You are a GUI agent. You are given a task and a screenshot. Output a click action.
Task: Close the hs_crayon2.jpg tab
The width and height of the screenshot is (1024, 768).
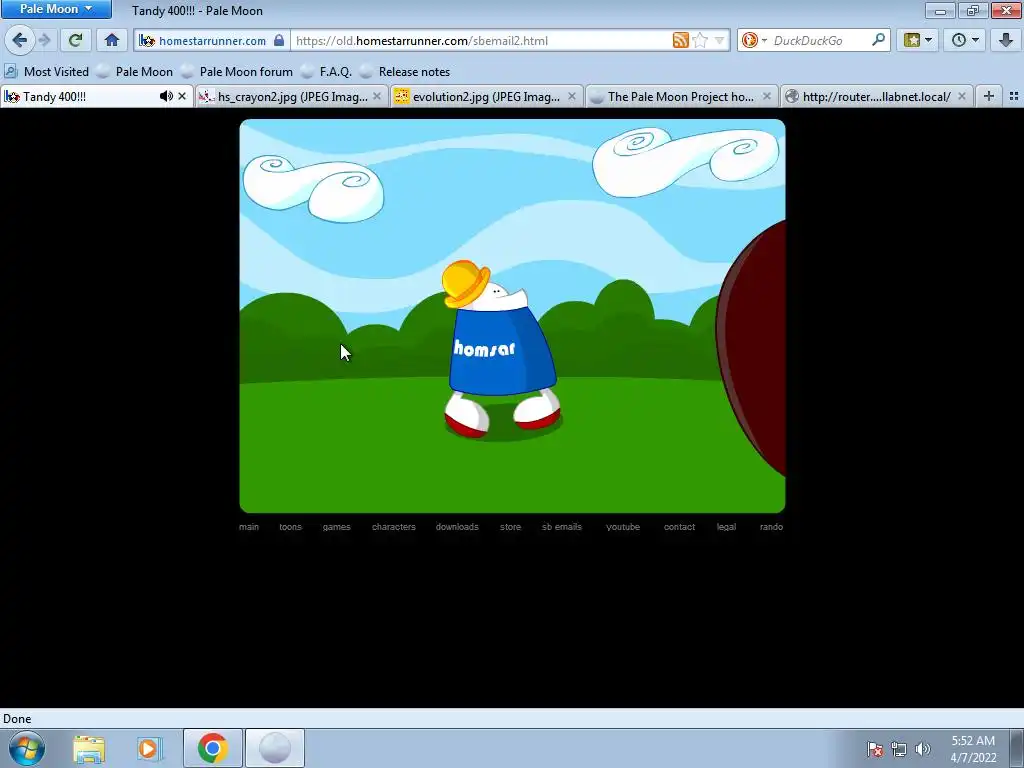[377, 97]
